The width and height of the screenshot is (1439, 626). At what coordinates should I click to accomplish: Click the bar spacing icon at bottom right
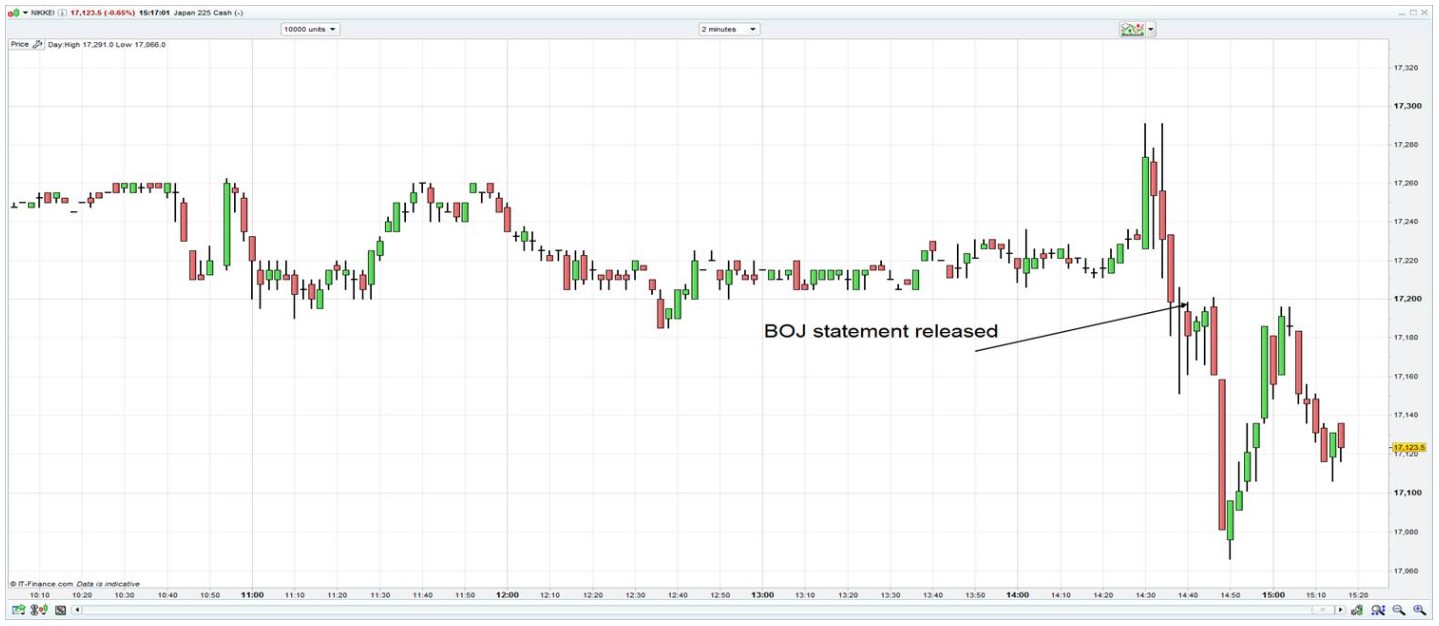(1357, 610)
